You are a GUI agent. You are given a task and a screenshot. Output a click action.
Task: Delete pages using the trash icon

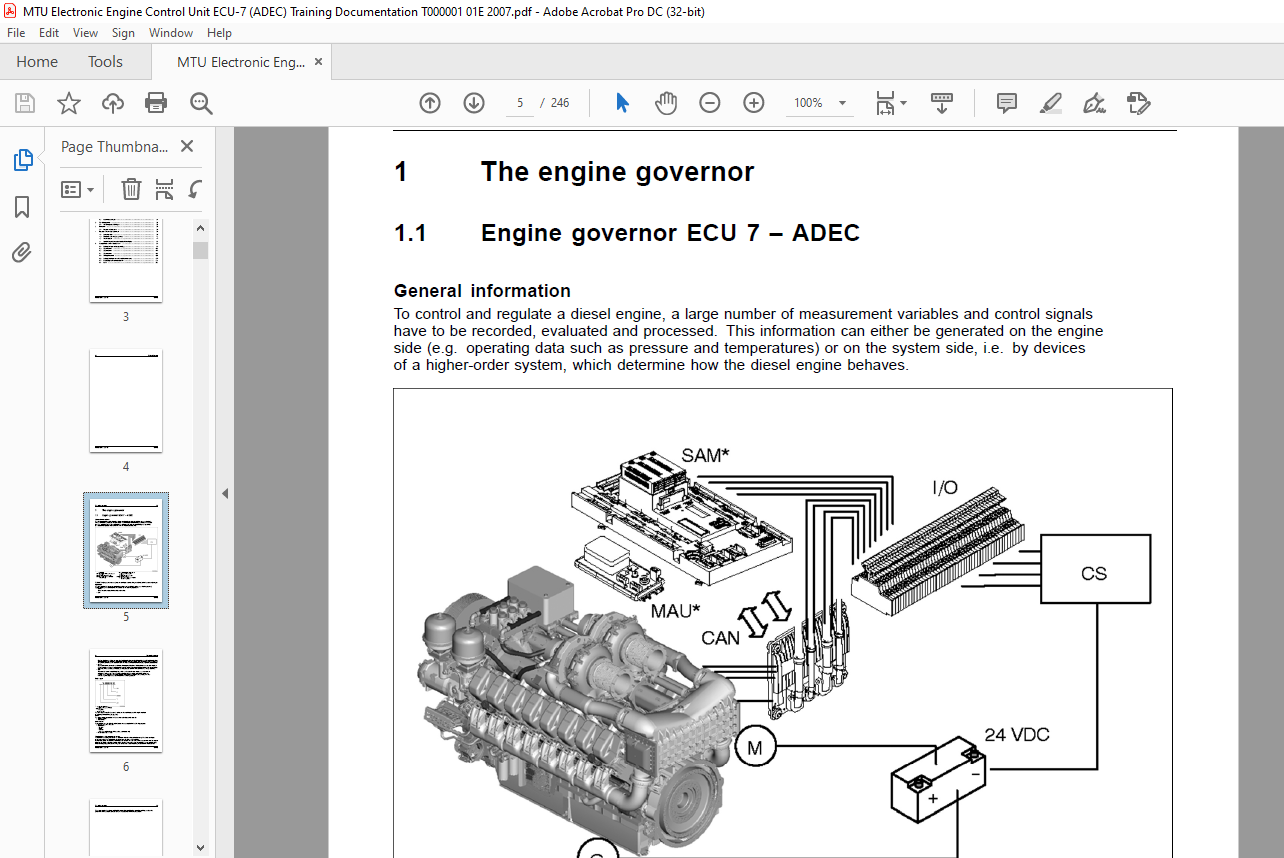131,189
